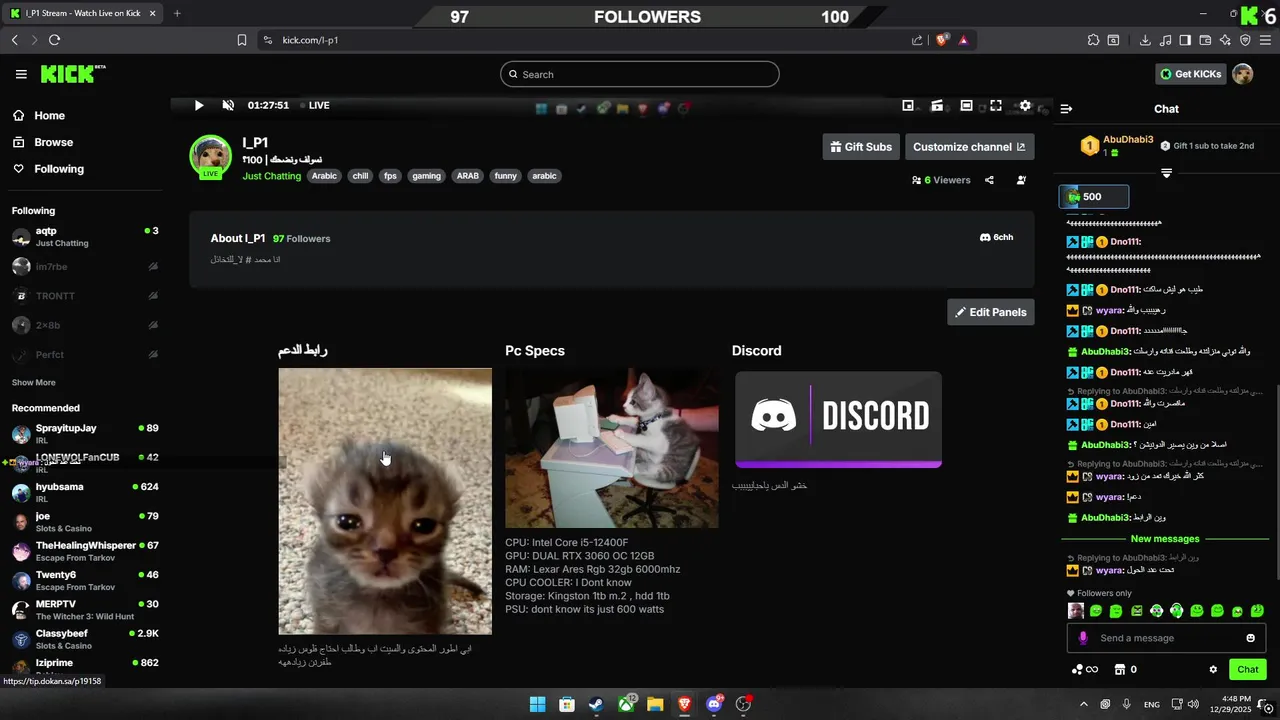Toggle theater mode in video player

(x=966, y=105)
